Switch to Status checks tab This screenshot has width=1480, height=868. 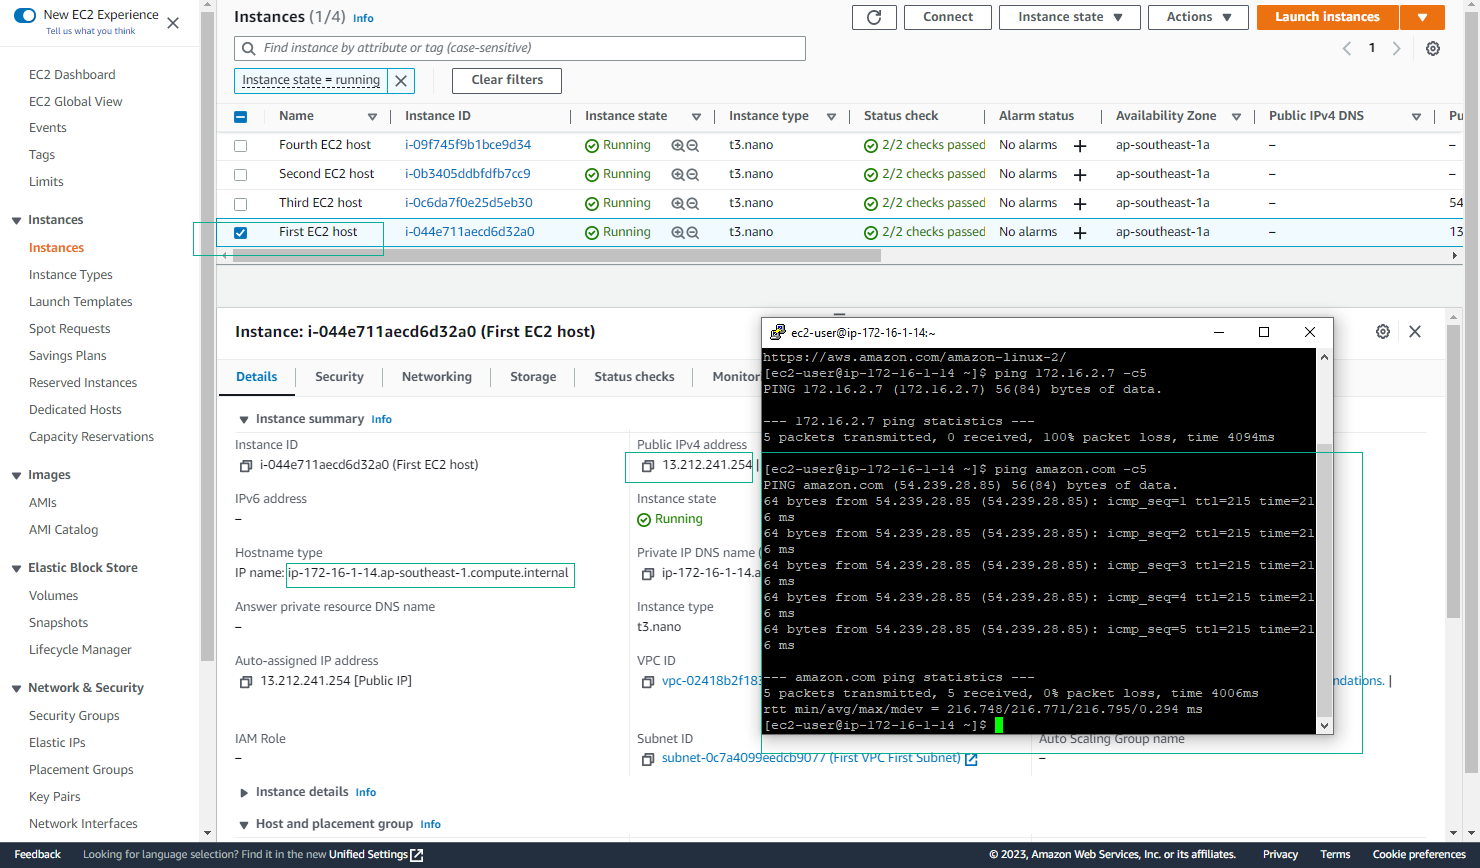(x=634, y=377)
